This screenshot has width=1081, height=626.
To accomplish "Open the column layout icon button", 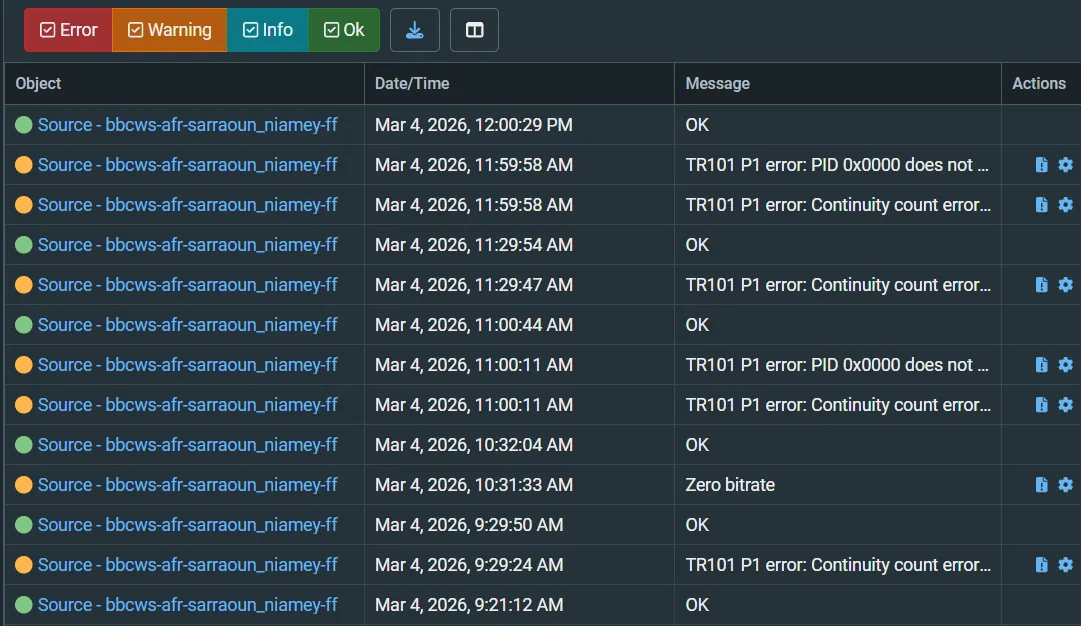I will click(x=474, y=30).
